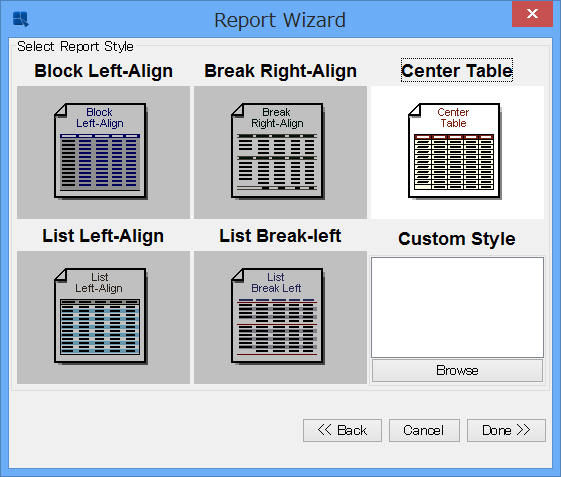The image size is (561, 477).
Task: Go back with the << Back button
Action: click(x=342, y=430)
